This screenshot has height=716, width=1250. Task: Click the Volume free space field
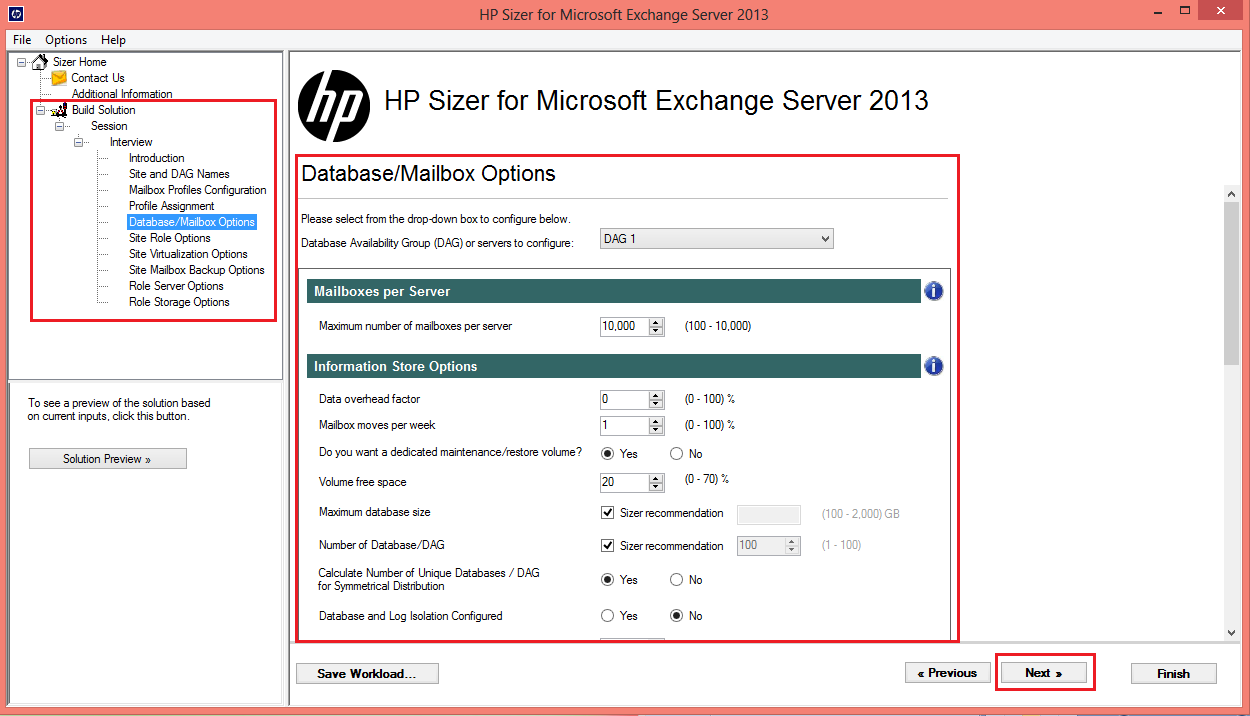click(624, 482)
